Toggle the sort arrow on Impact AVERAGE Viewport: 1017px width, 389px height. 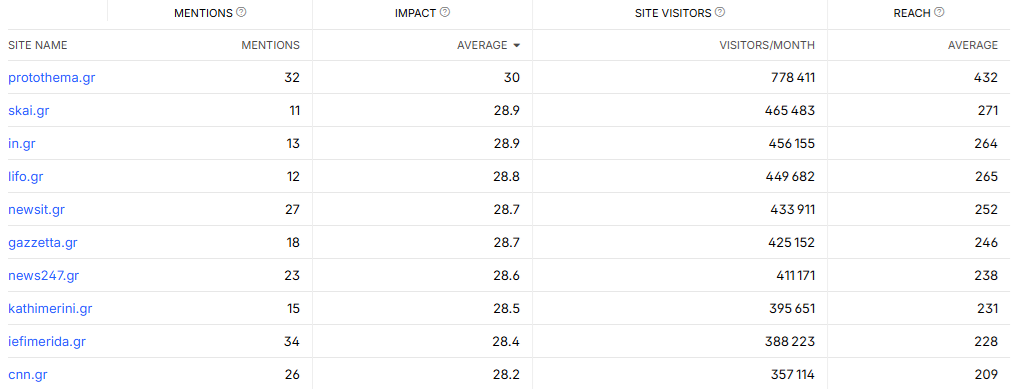click(517, 45)
